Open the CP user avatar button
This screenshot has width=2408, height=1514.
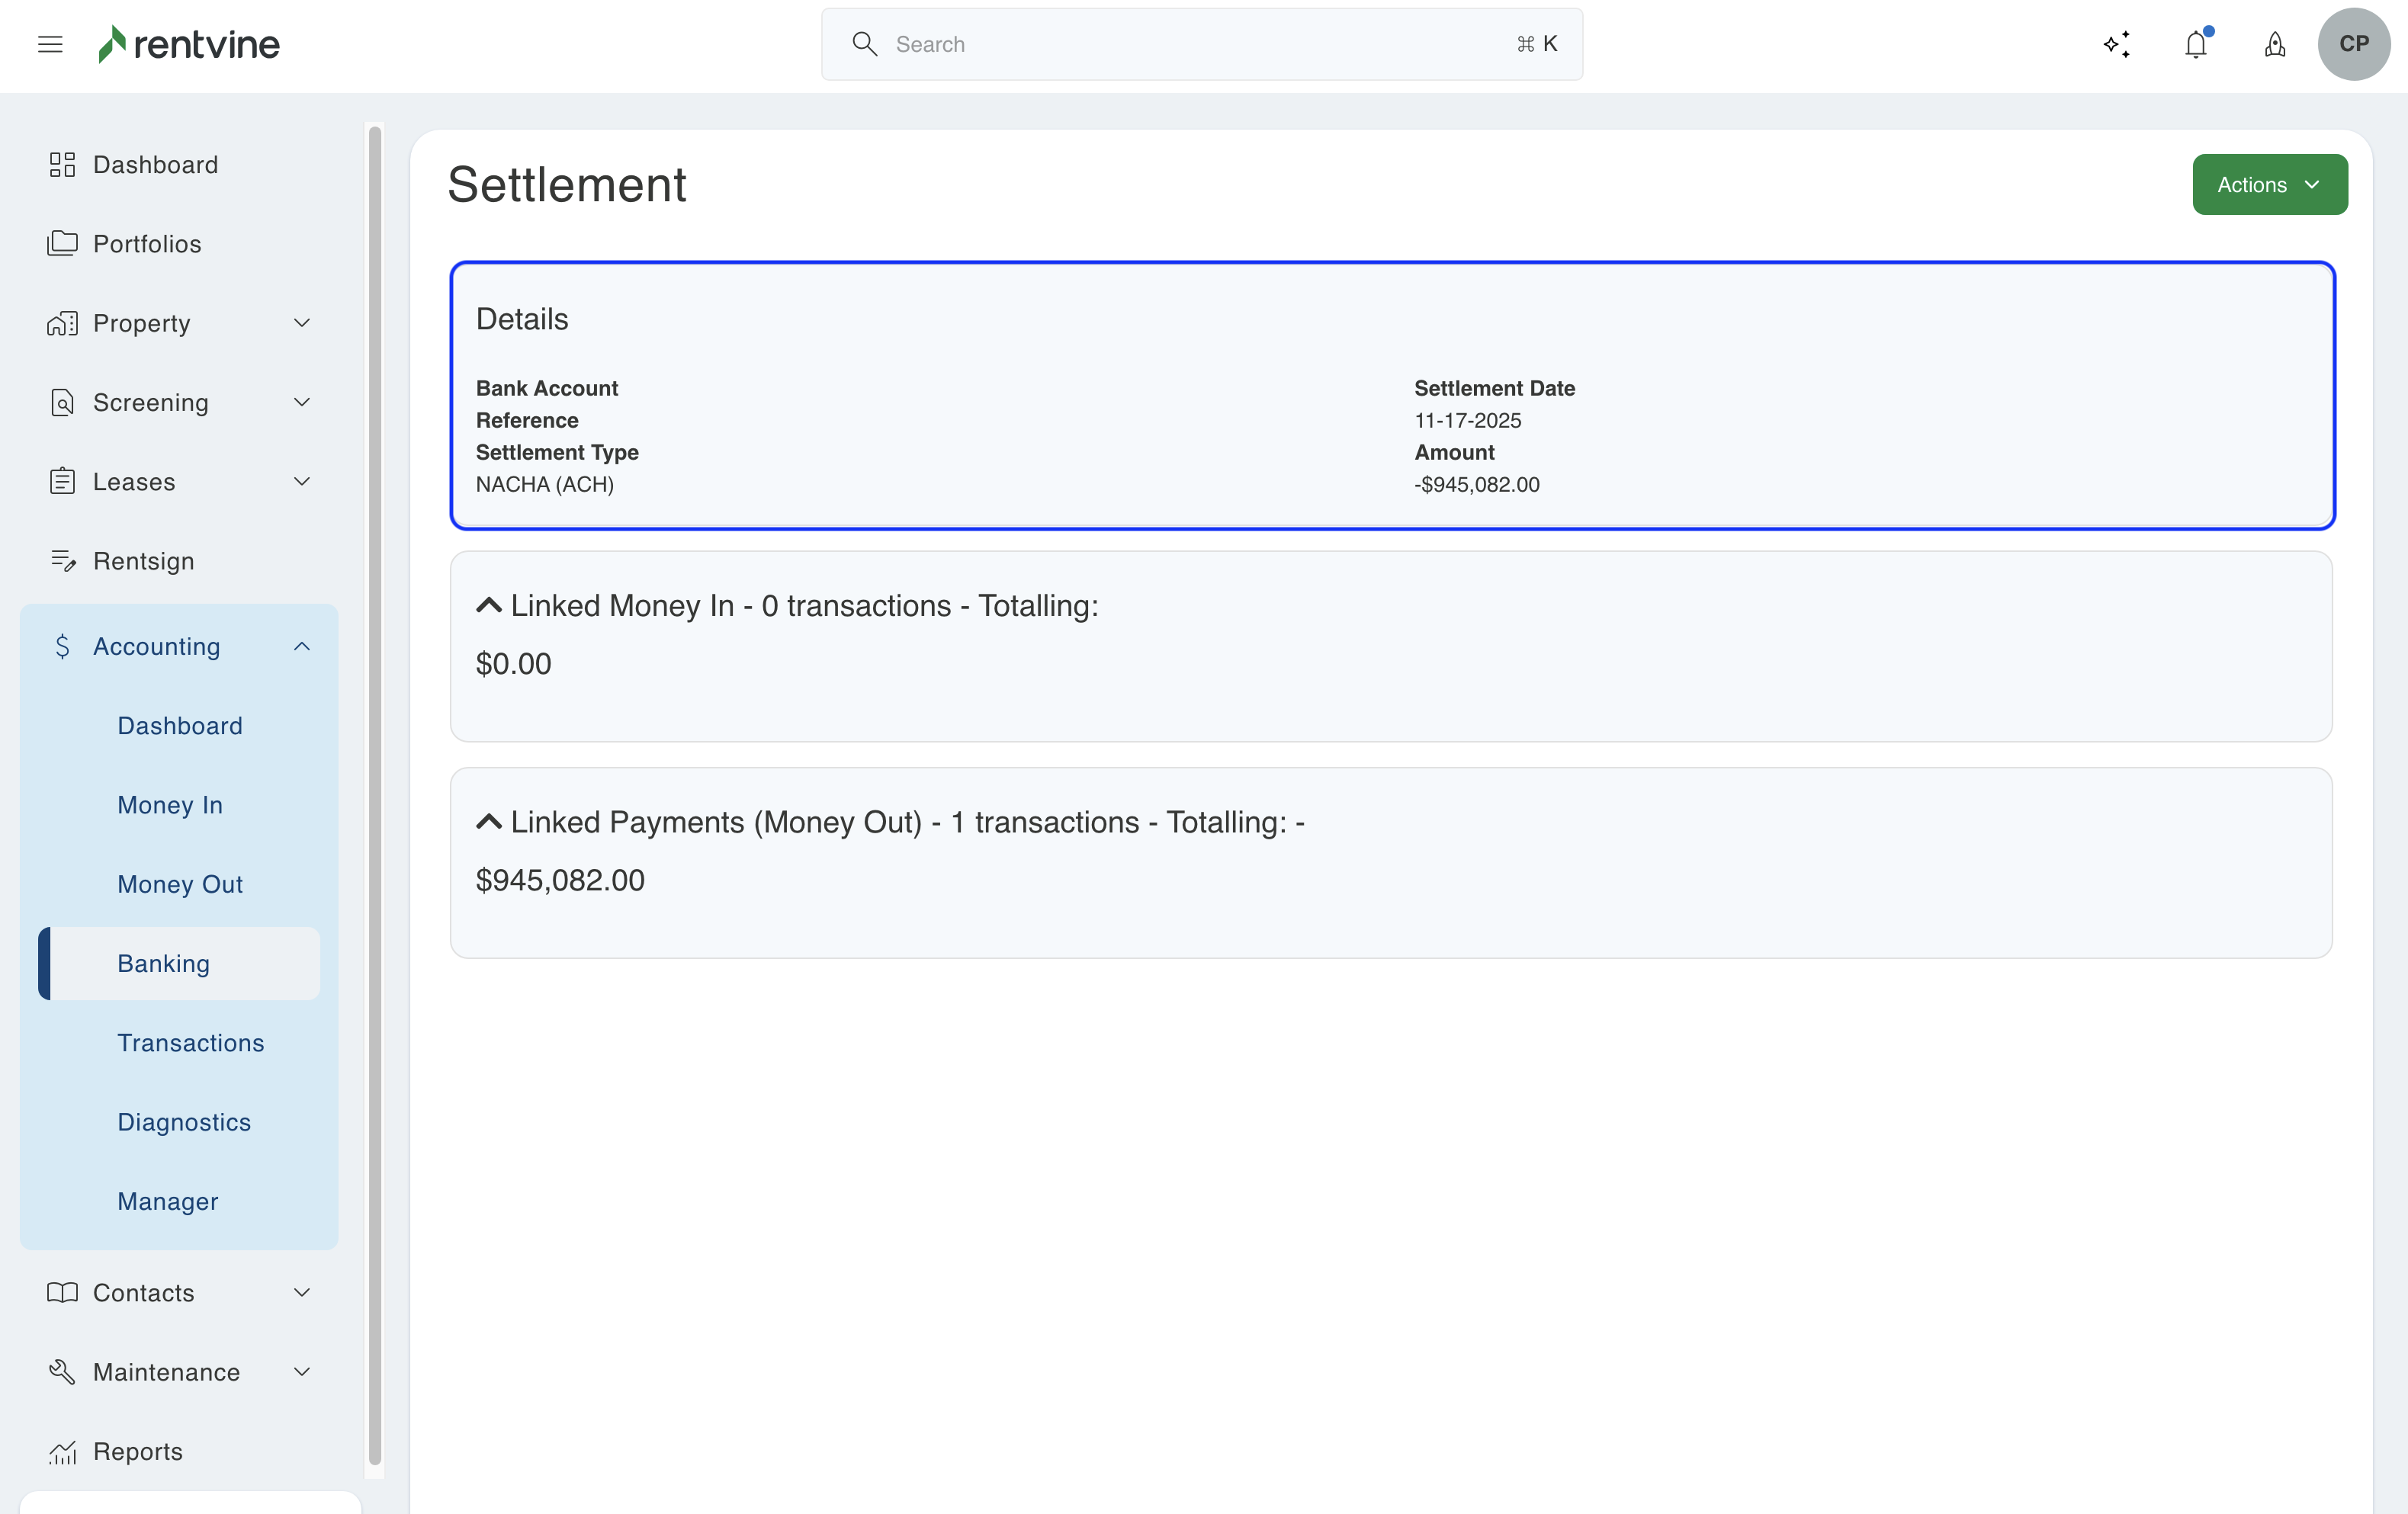2353,44
